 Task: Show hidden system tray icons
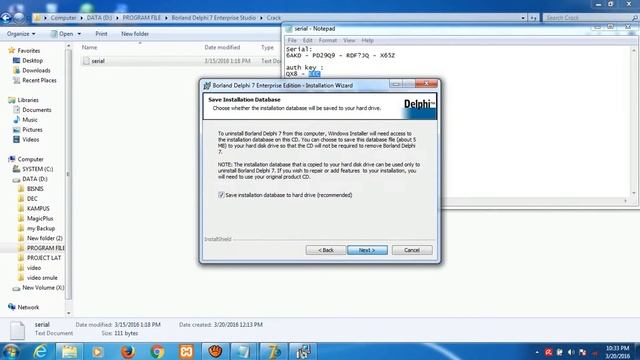pyautogui.click(x=537, y=352)
